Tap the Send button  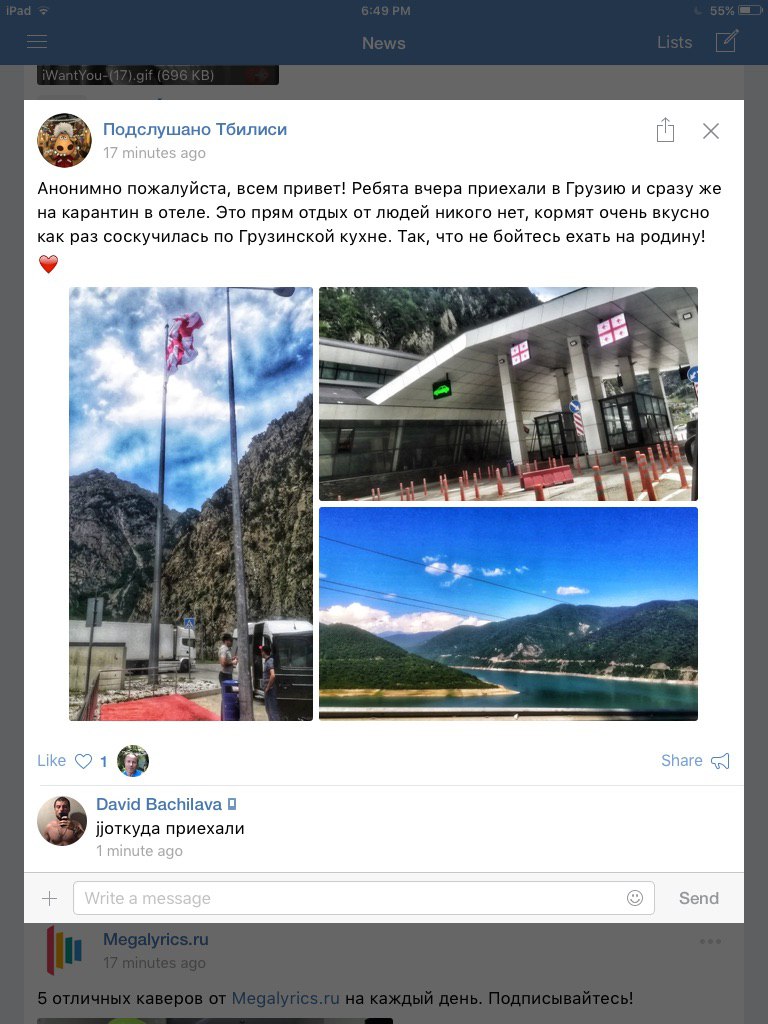pyautogui.click(x=699, y=898)
